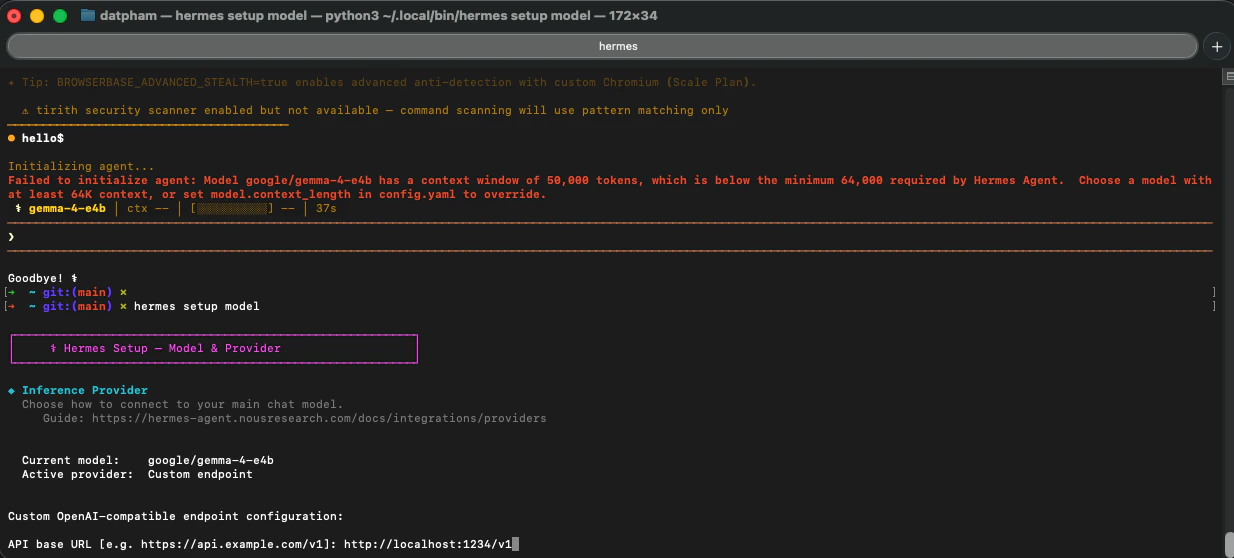Click the 'ctx --' status bar entry

[150, 208]
